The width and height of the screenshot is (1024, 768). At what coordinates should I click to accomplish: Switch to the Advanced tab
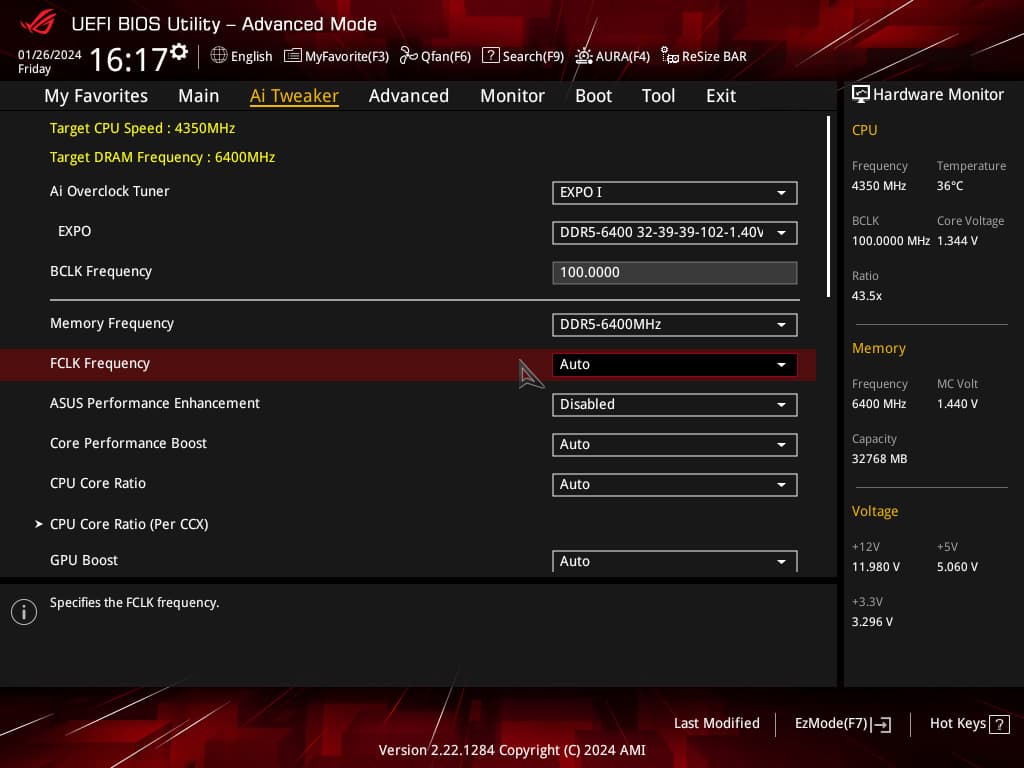click(409, 95)
